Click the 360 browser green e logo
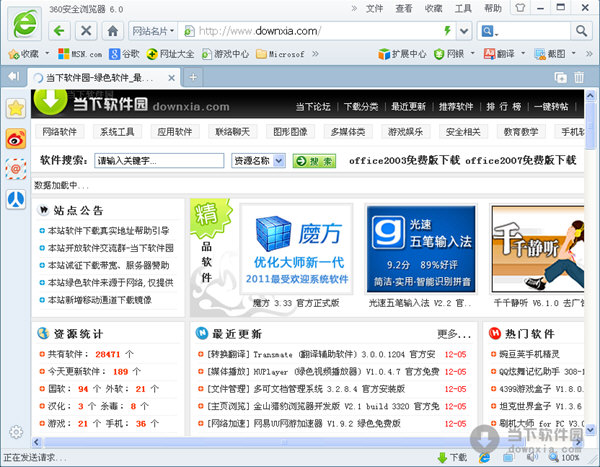The width and height of the screenshot is (600, 467). coord(24,24)
